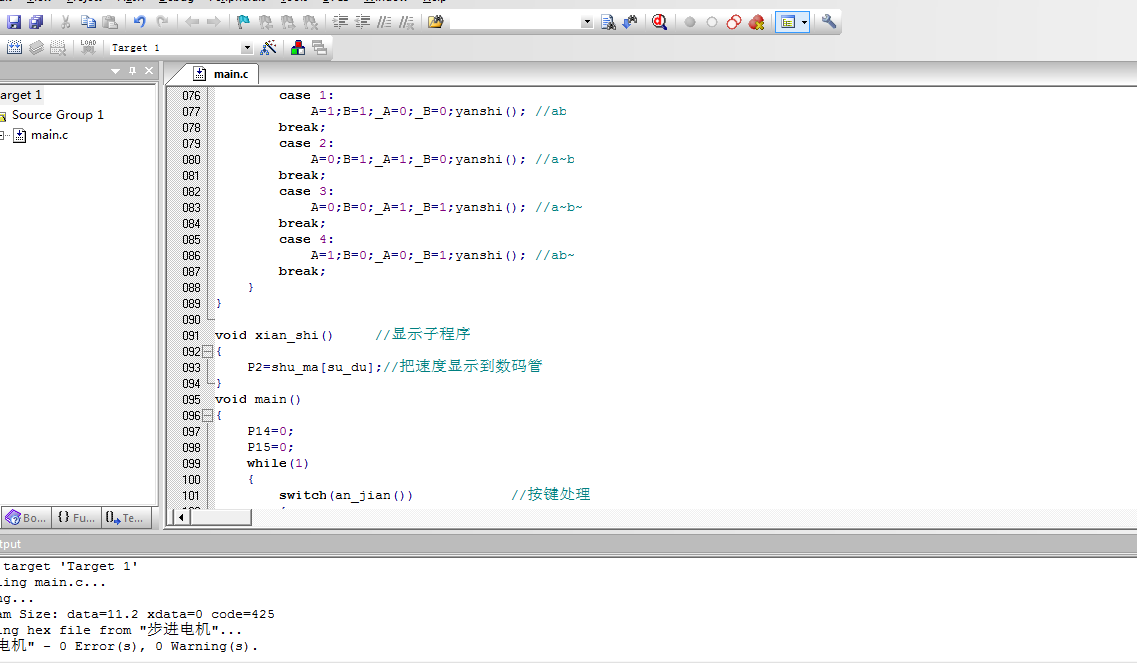Switch to the Functions panel tab
The image size is (1137, 663).
76,517
